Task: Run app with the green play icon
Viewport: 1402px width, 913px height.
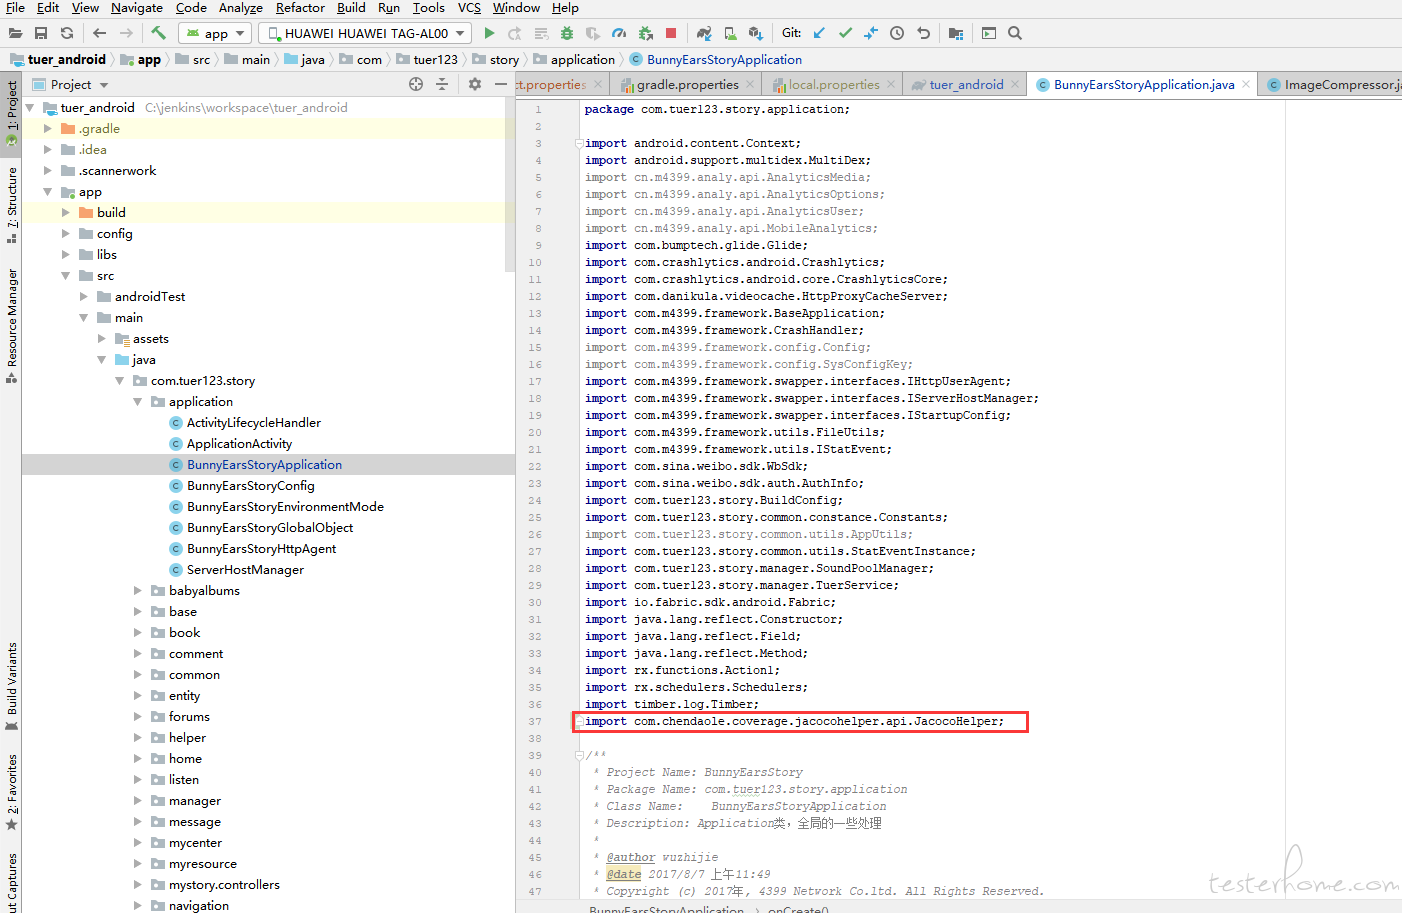Action: click(489, 33)
